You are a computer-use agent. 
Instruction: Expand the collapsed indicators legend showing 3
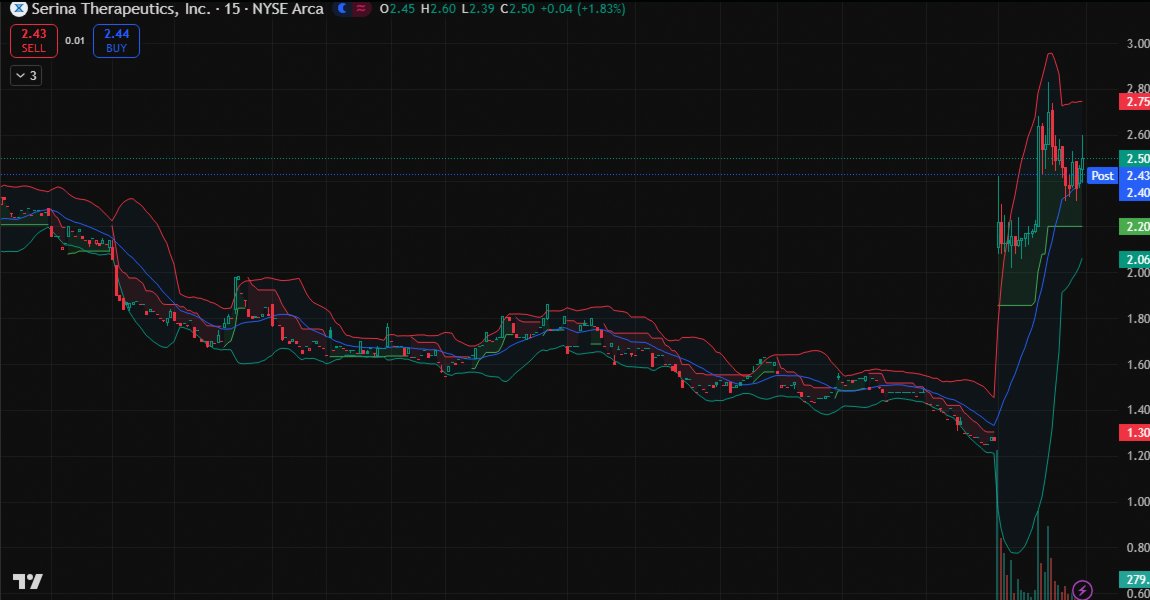tap(26, 76)
